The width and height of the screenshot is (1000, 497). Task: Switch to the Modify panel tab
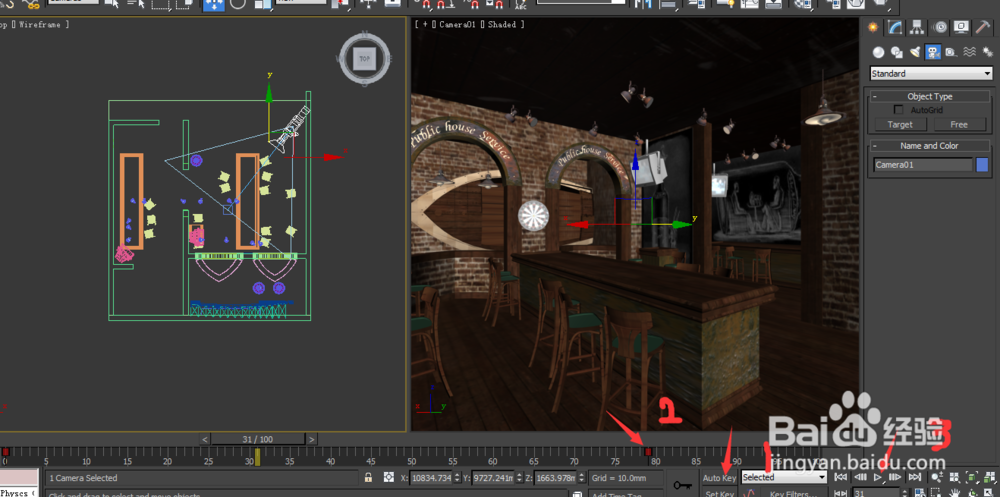point(895,27)
